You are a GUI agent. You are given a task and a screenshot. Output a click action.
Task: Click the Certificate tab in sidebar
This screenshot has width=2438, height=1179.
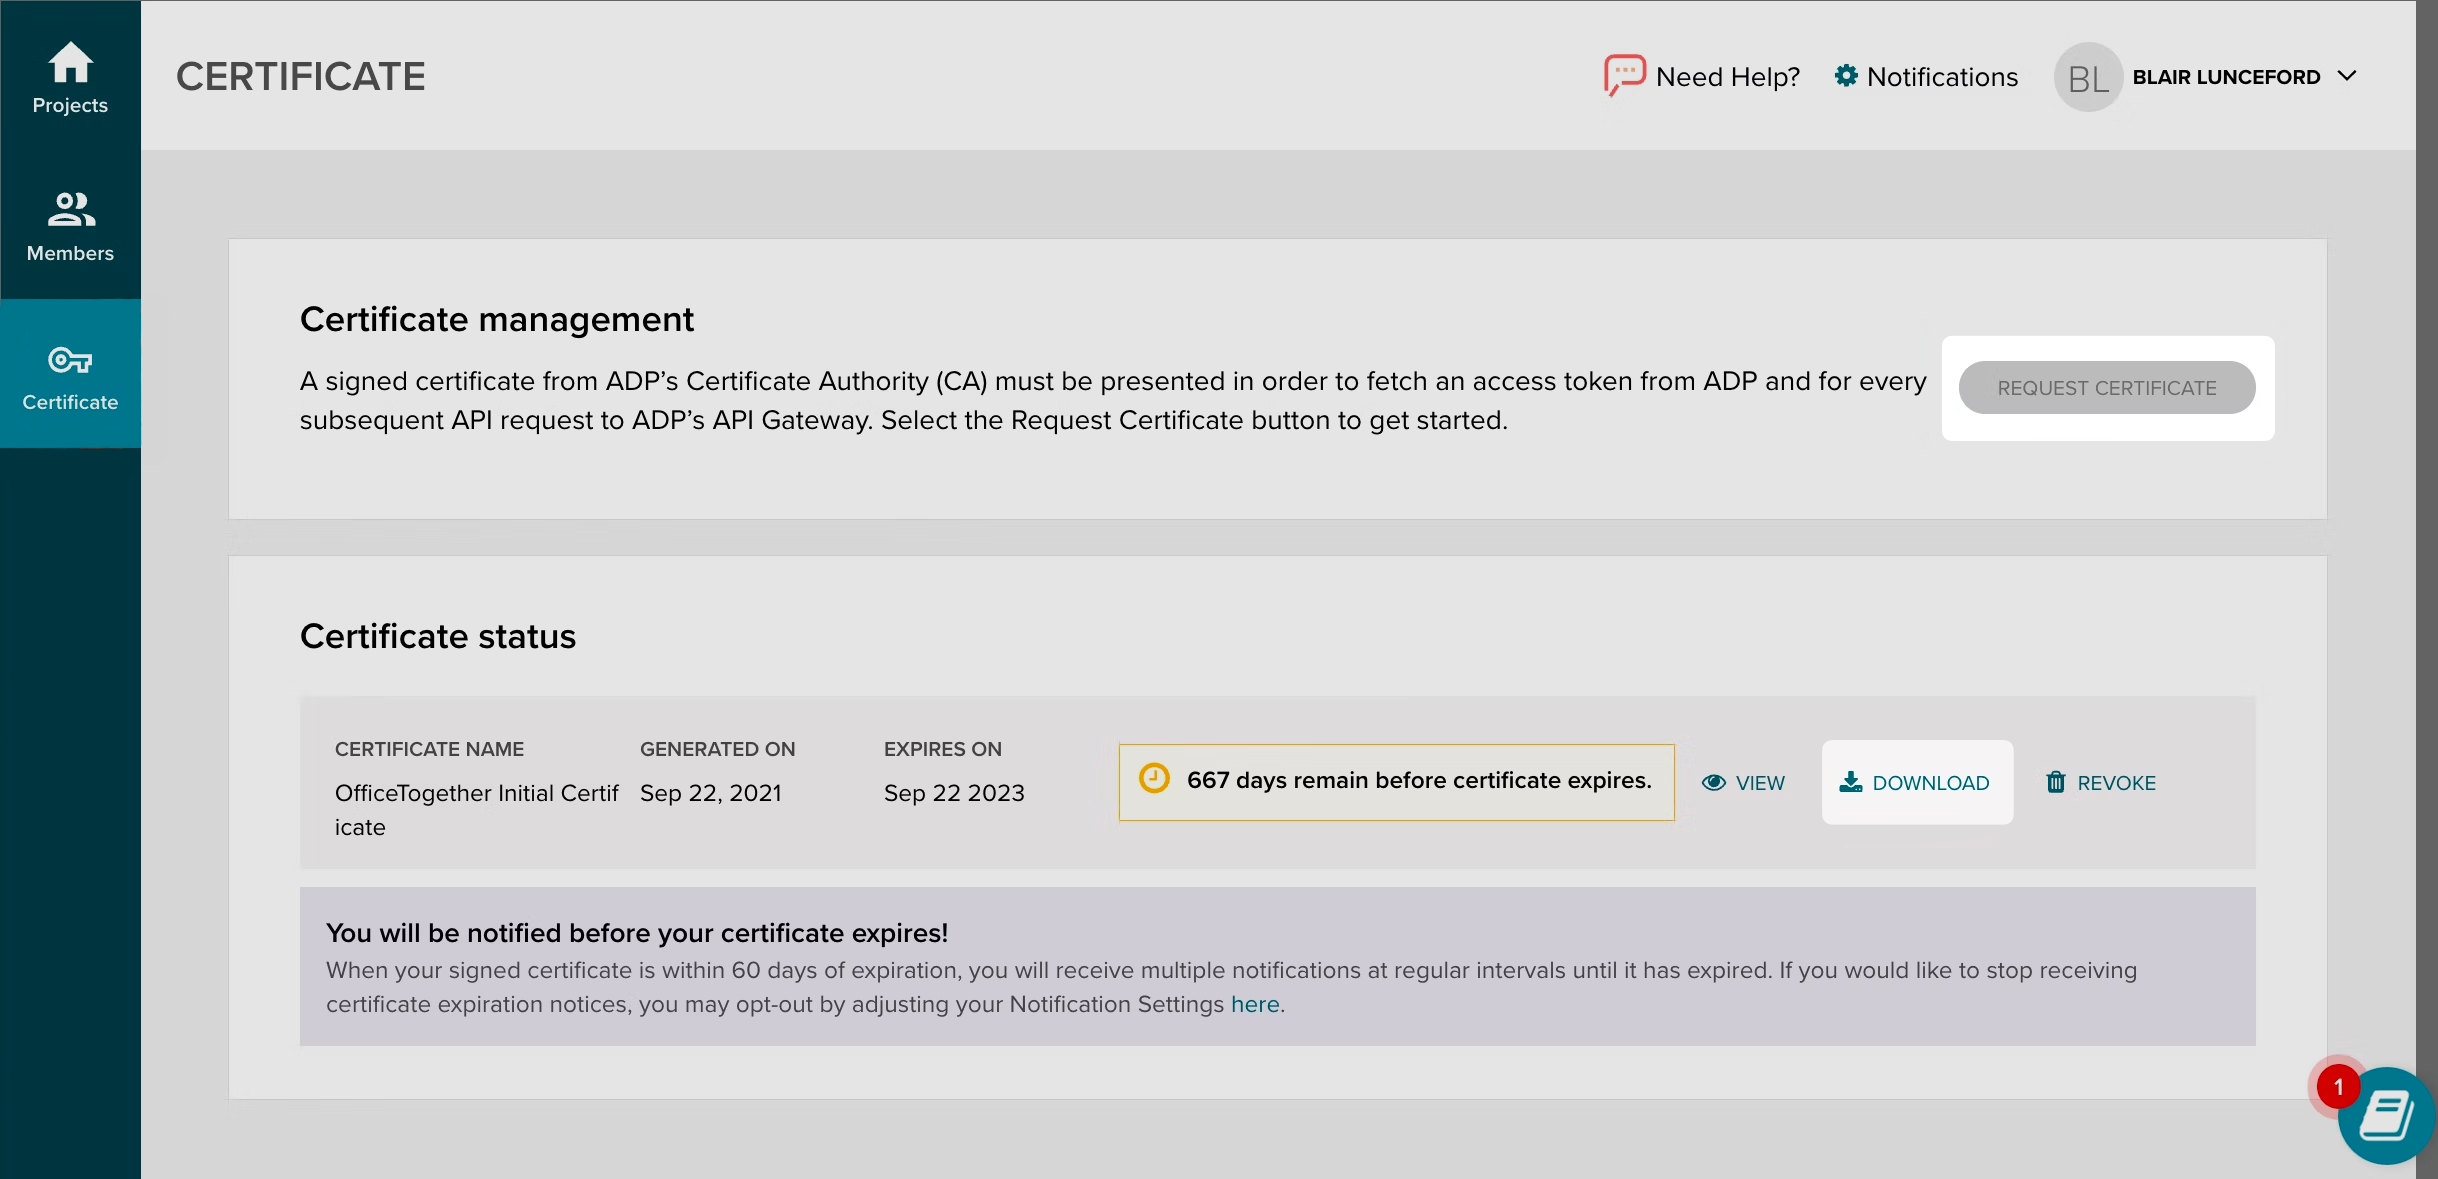(70, 373)
